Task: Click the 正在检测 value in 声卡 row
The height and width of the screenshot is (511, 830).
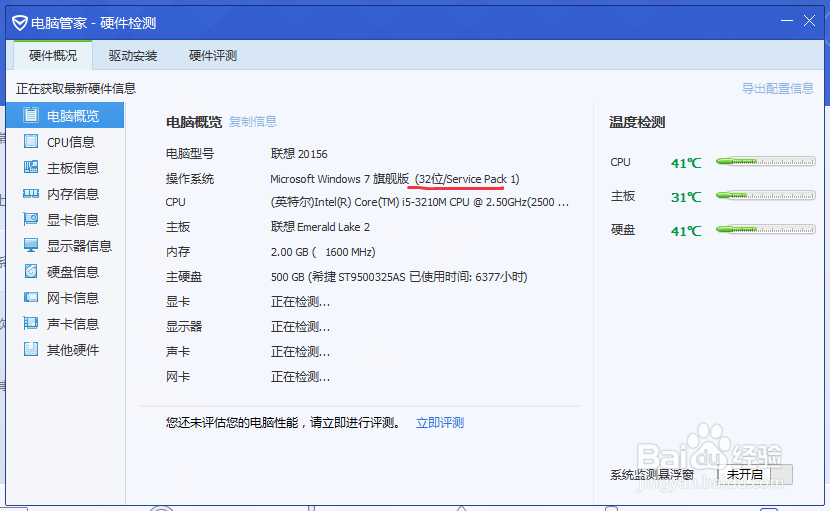Action: click(300, 352)
